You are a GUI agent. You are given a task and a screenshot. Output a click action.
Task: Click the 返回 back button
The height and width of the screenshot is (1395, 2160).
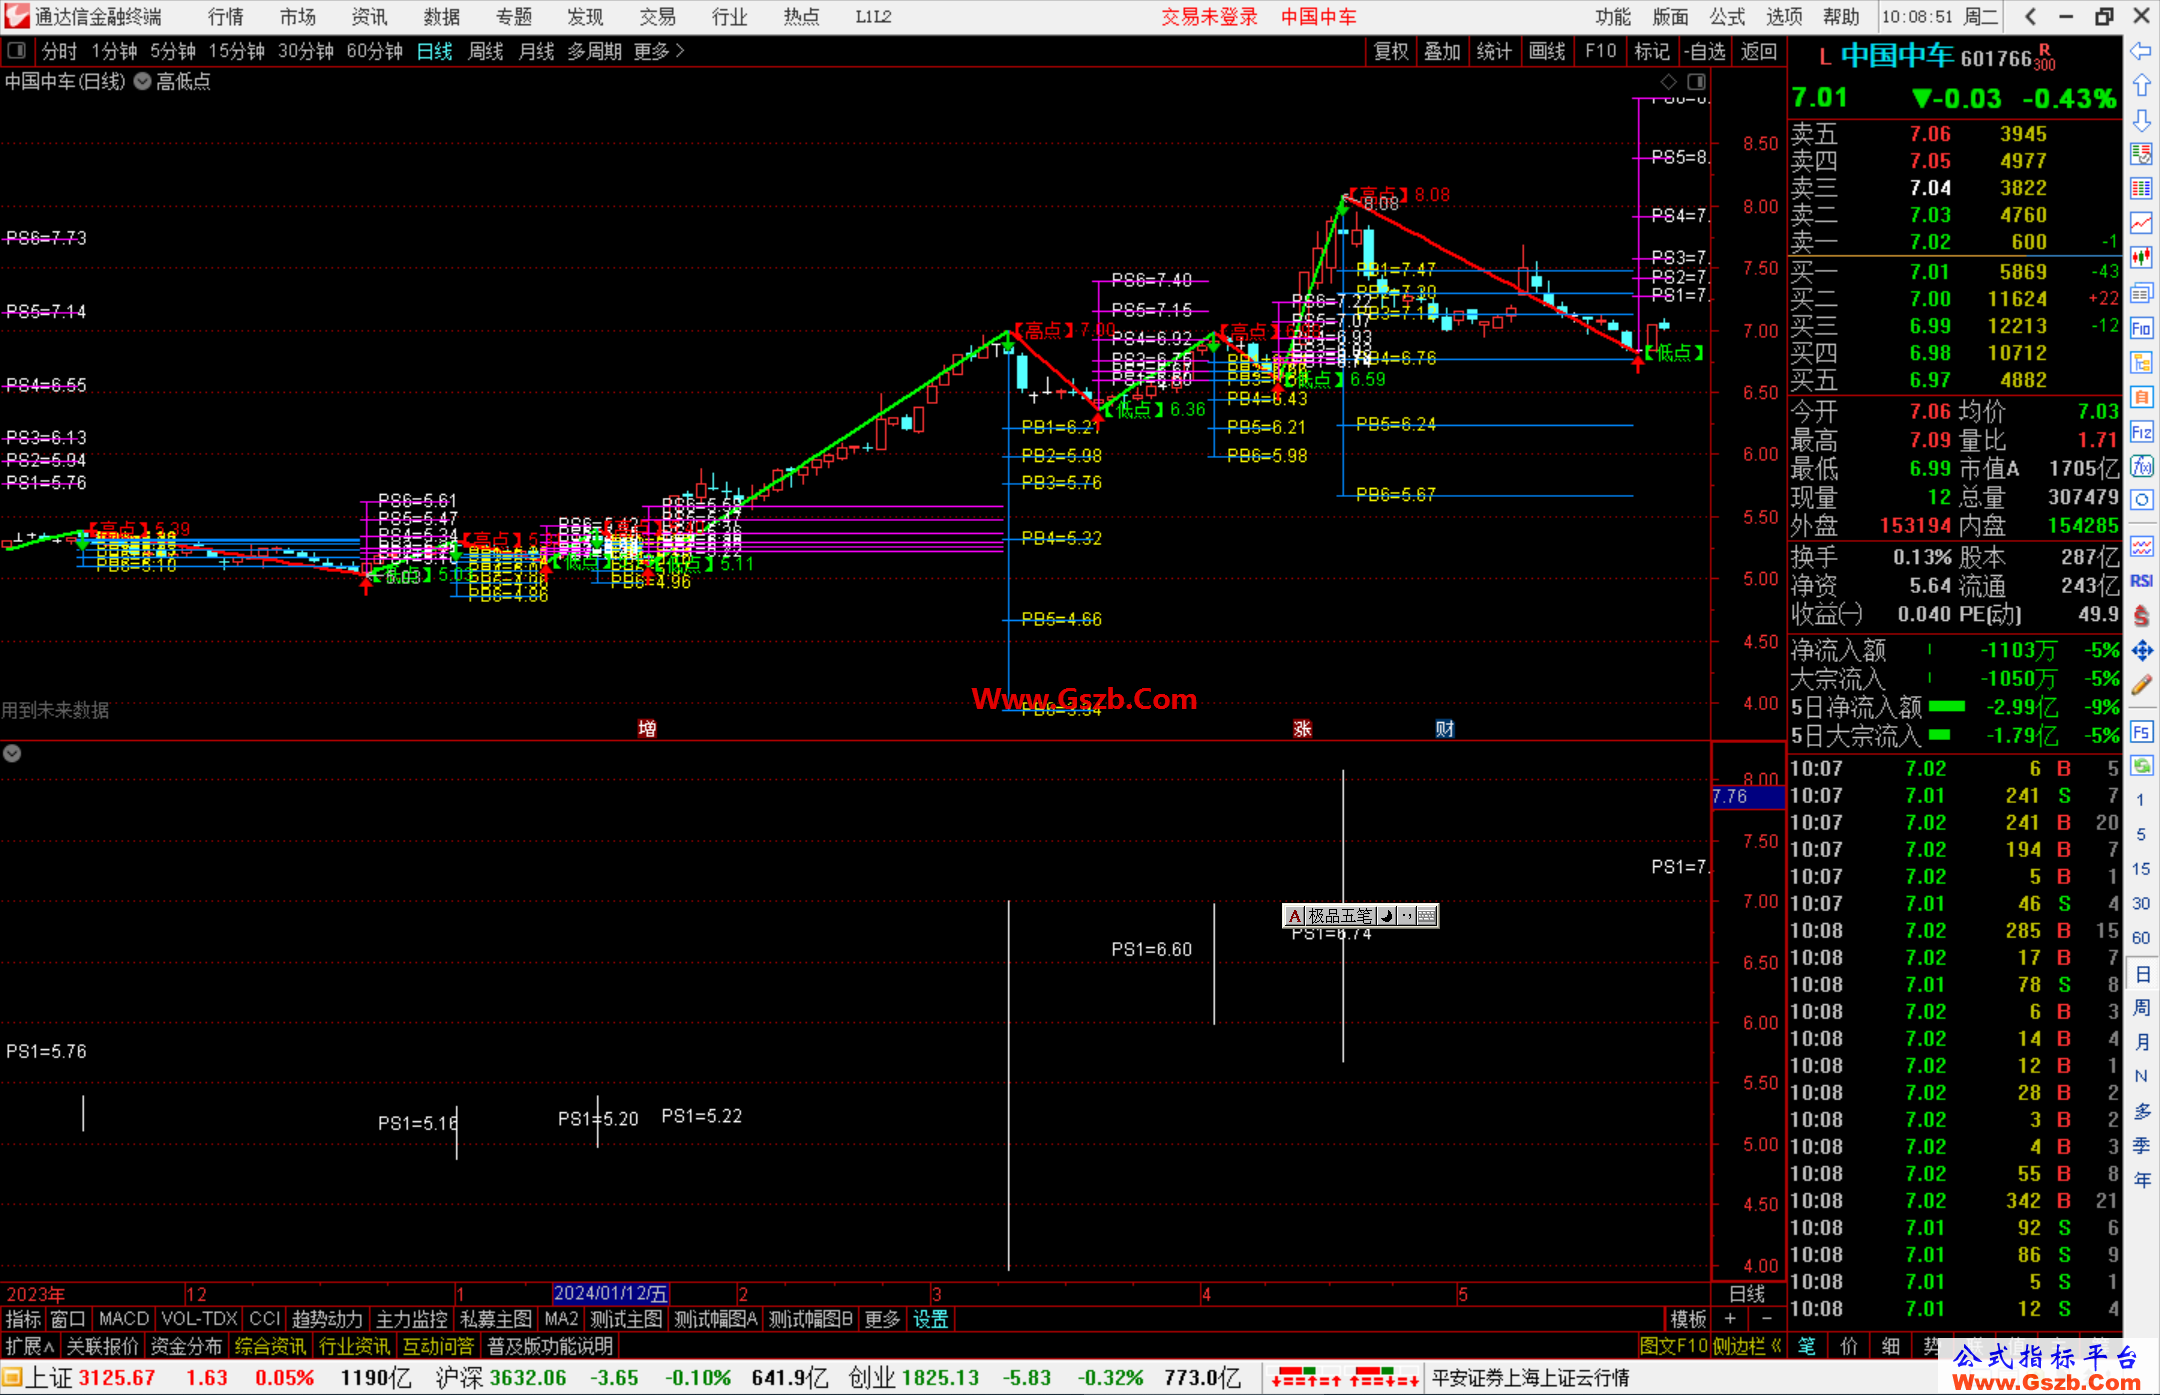[1758, 51]
